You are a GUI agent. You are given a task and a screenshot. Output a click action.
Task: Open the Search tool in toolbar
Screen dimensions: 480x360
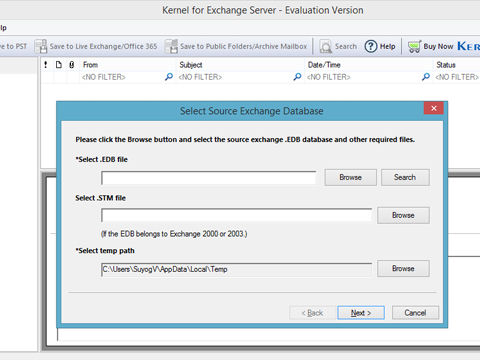(338, 46)
